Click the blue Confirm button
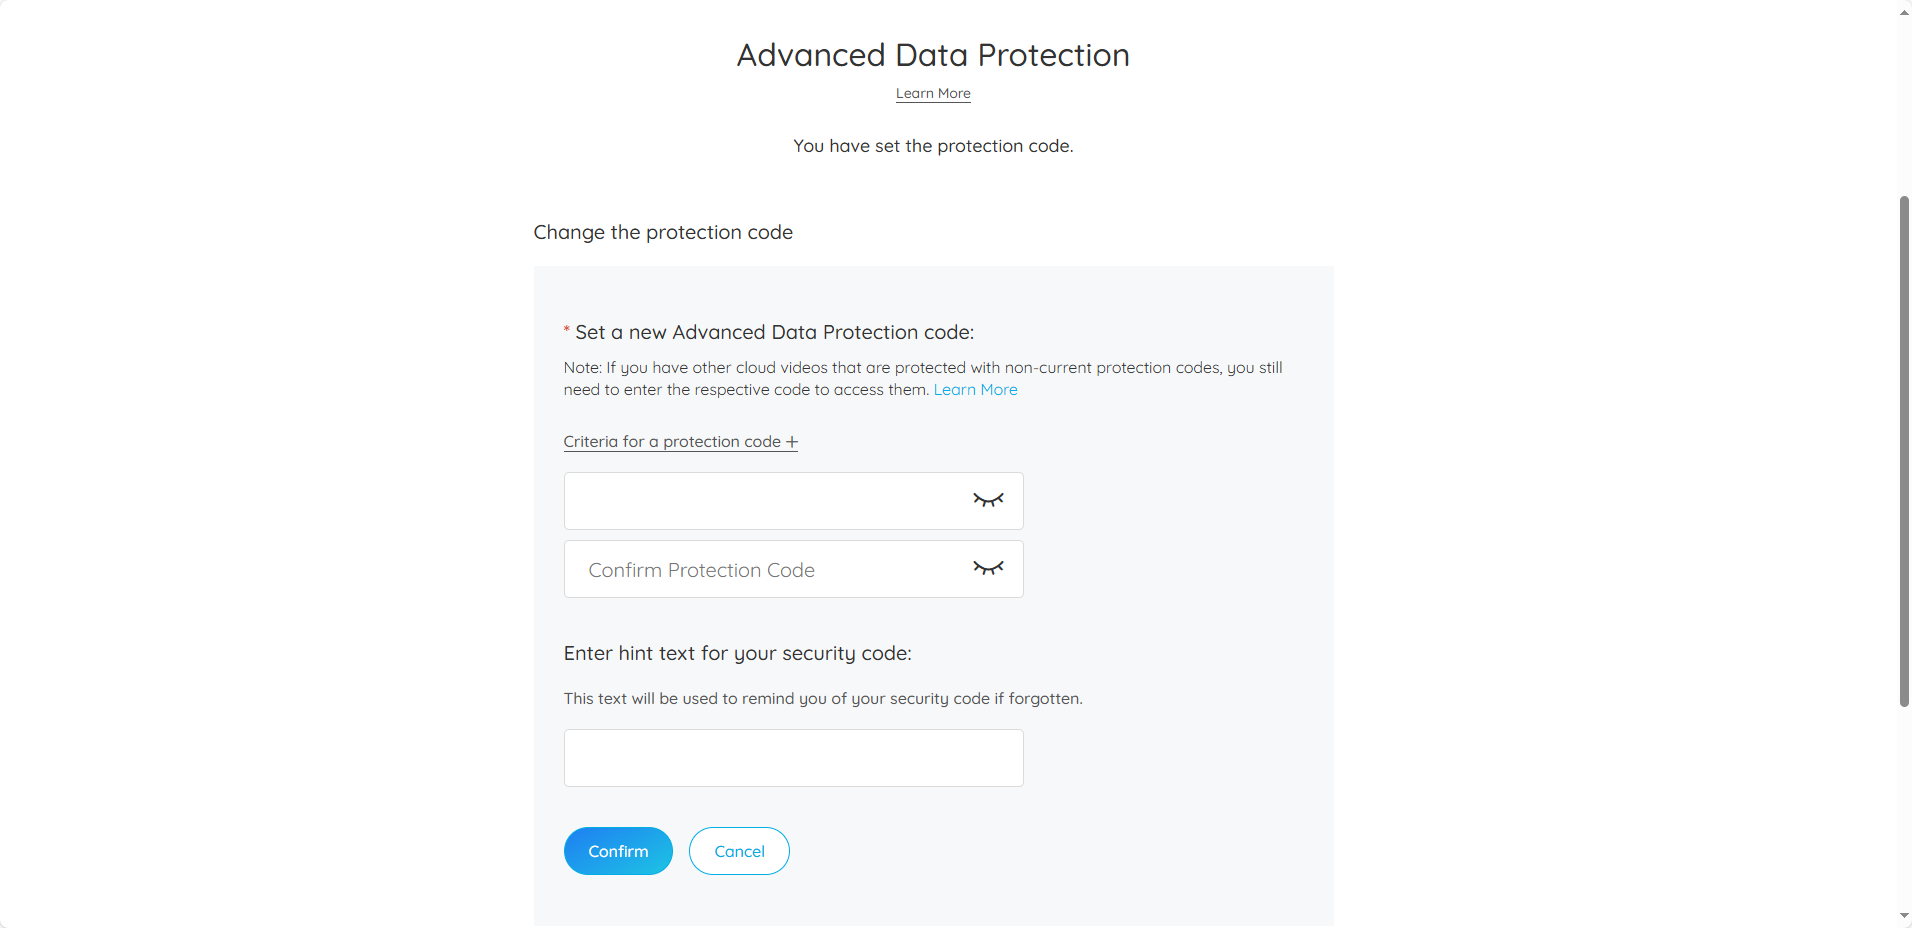Screen dimensions: 1912x928 click(618, 851)
